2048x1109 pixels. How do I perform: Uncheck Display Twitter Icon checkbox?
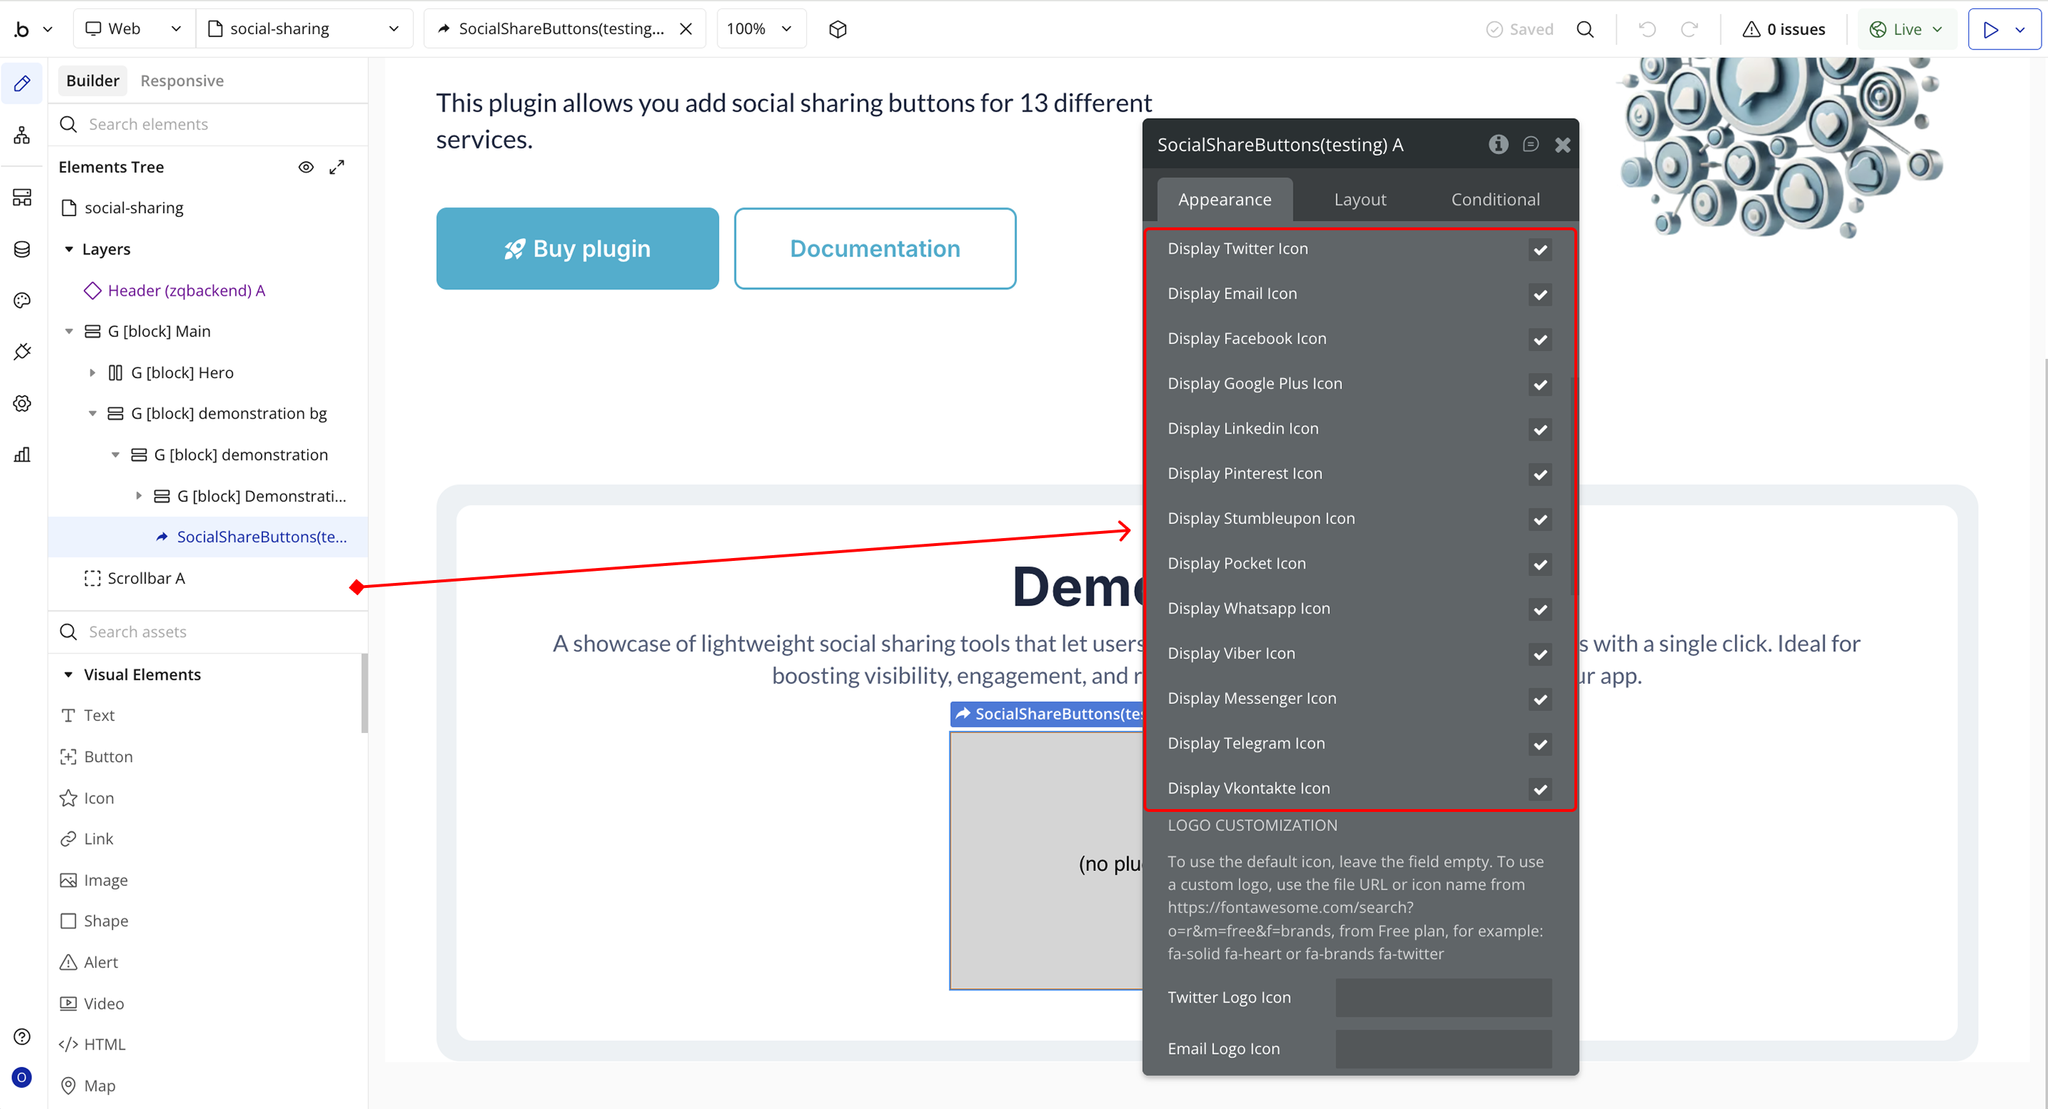coord(1540,250)
